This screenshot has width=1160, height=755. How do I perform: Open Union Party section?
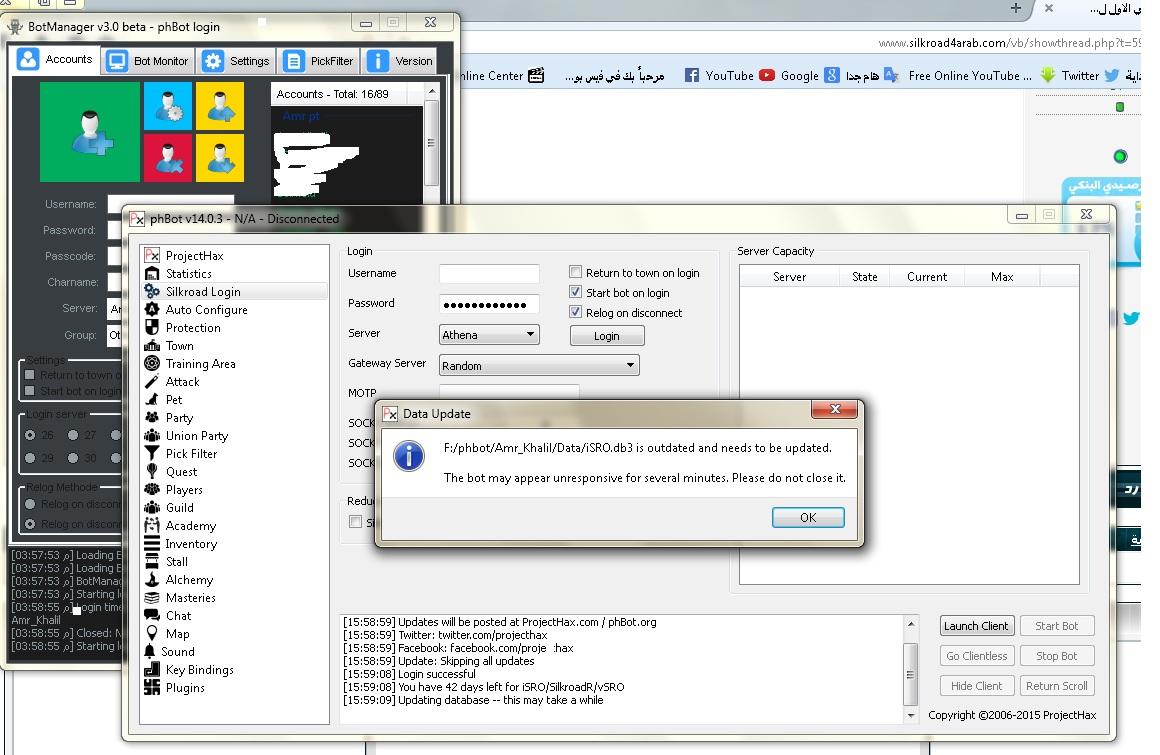(x=196, y=436)
